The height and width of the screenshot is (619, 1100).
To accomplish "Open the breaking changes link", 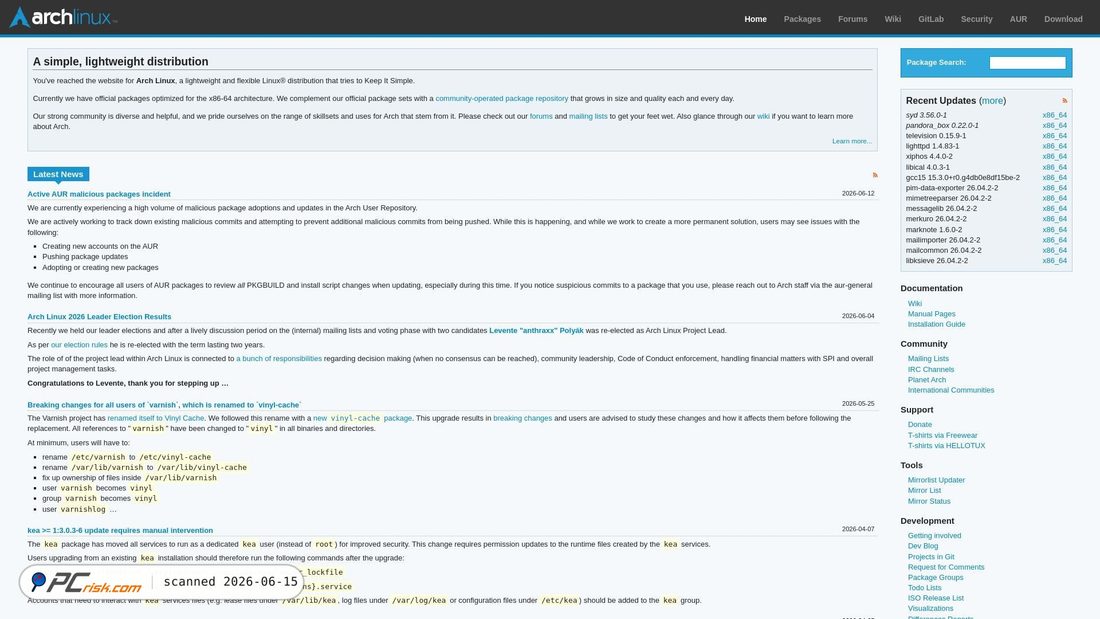I will [x=523, y=418].
